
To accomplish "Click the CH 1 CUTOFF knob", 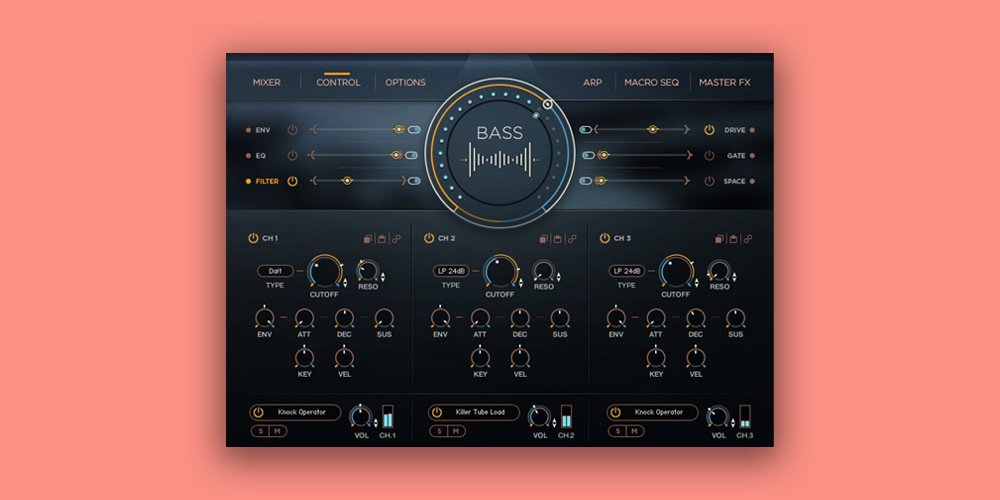I will pyautogui.click(x=324, y=270).
